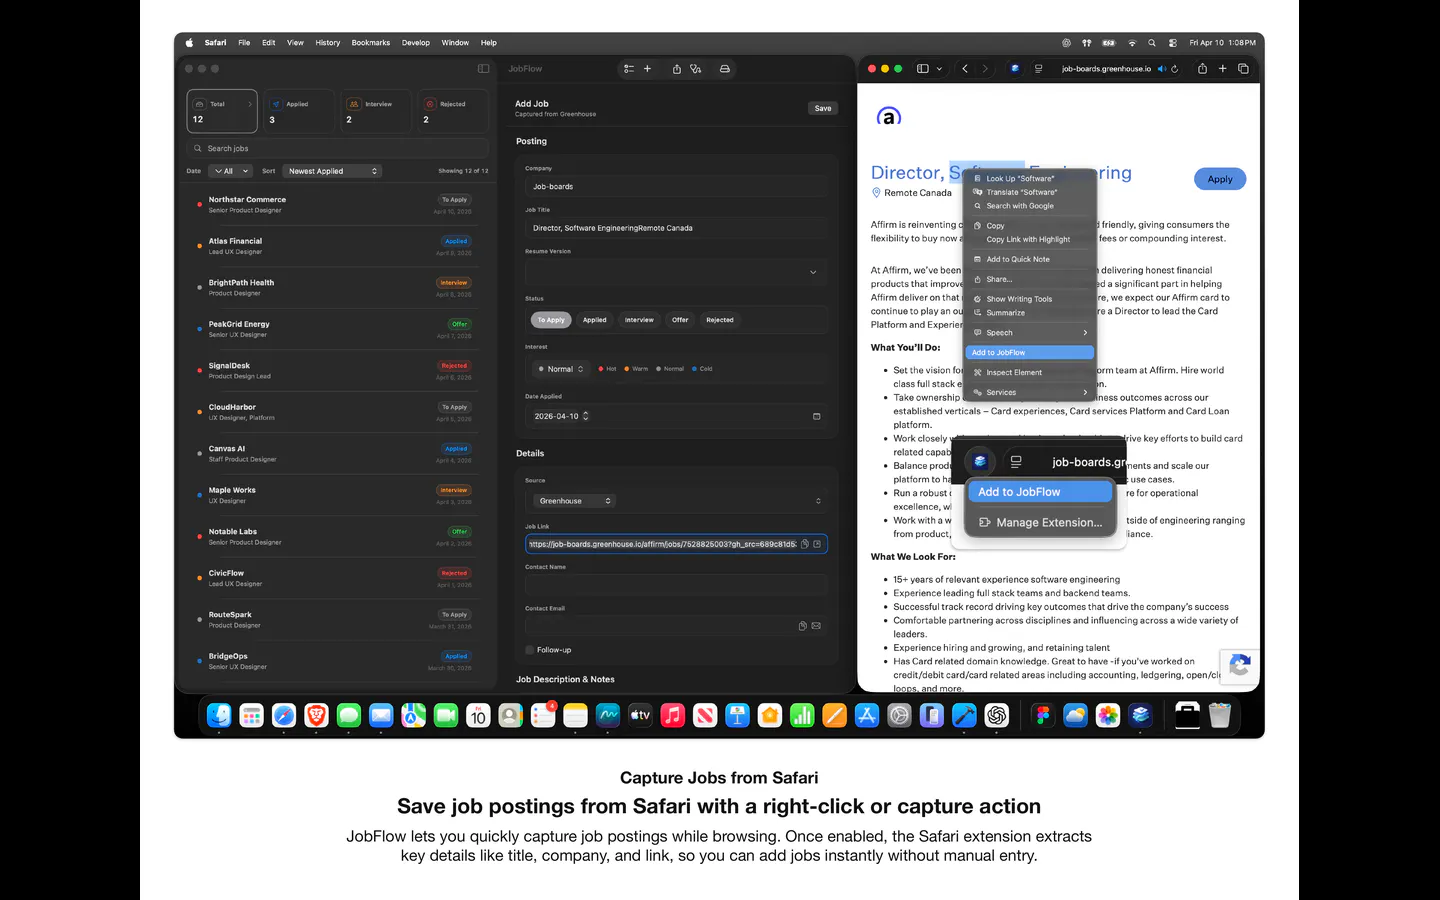The height and width of the screenshot is (900, 1440).
Task: Open the Northstar Commerce job row
Action: pos(335,205)
